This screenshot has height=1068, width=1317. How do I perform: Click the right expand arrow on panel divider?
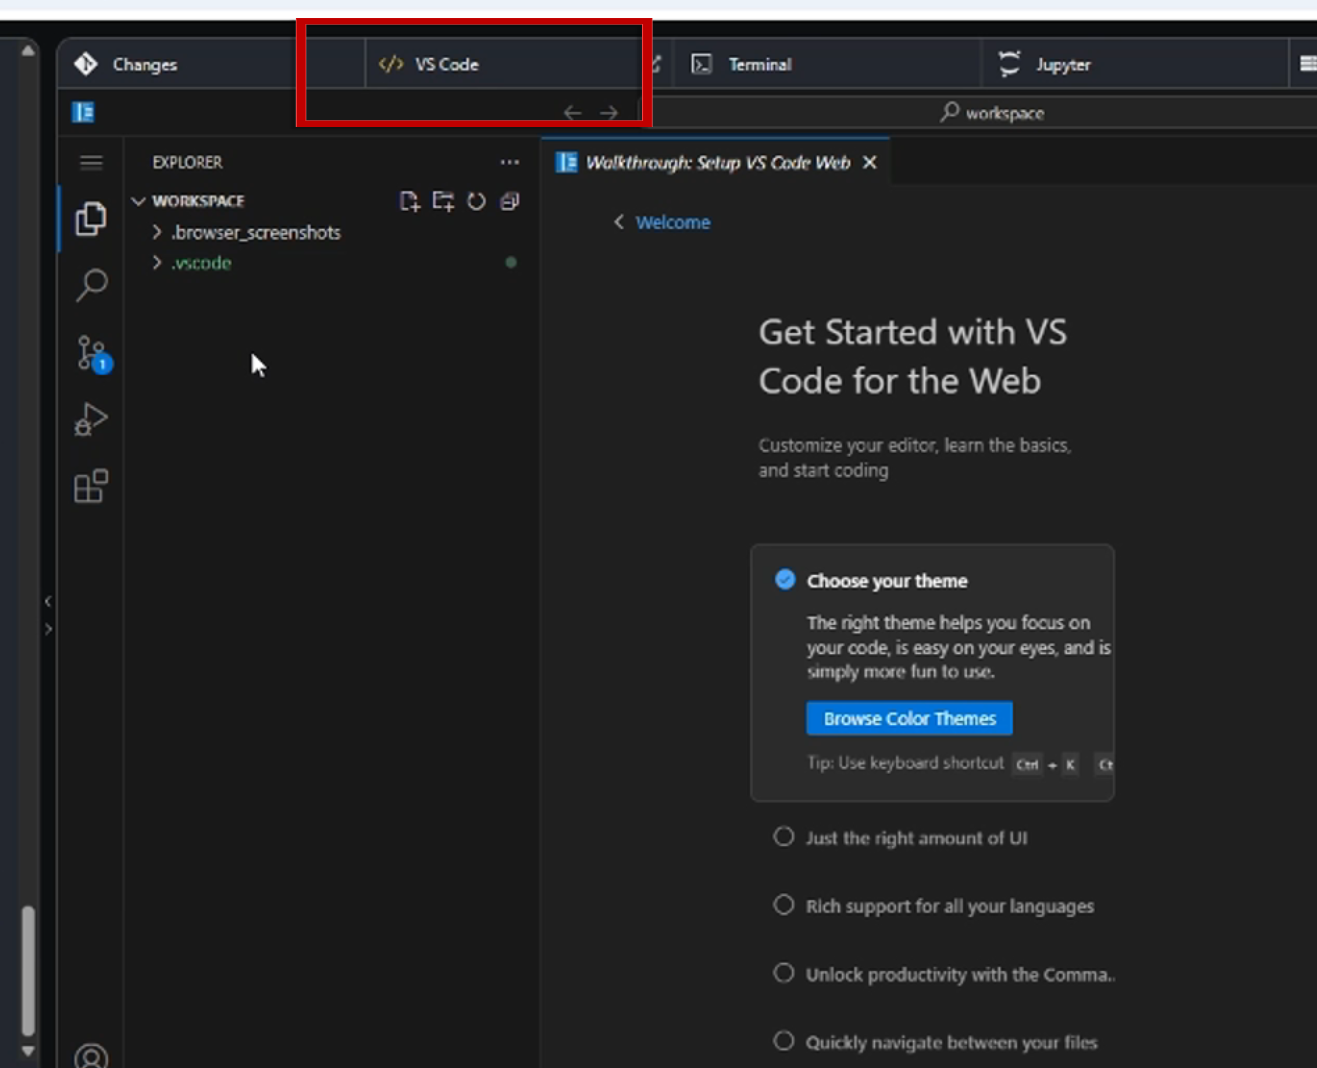(x=48, y=629)
